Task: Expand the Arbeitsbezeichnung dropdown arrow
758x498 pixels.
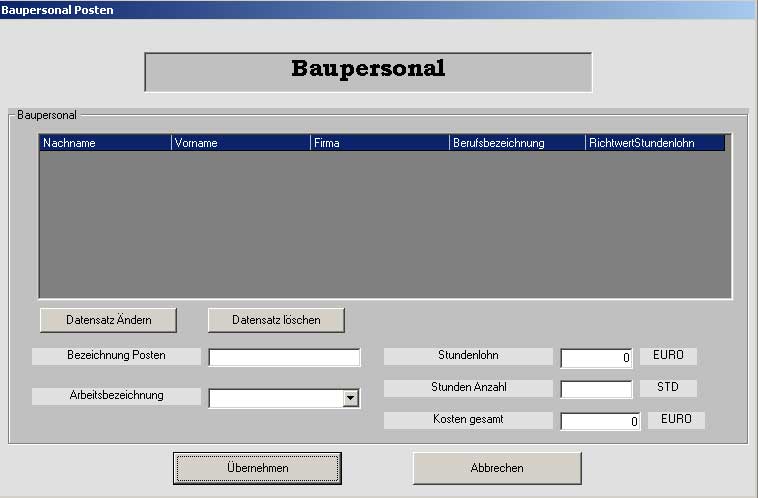Action: click(350, 398)
